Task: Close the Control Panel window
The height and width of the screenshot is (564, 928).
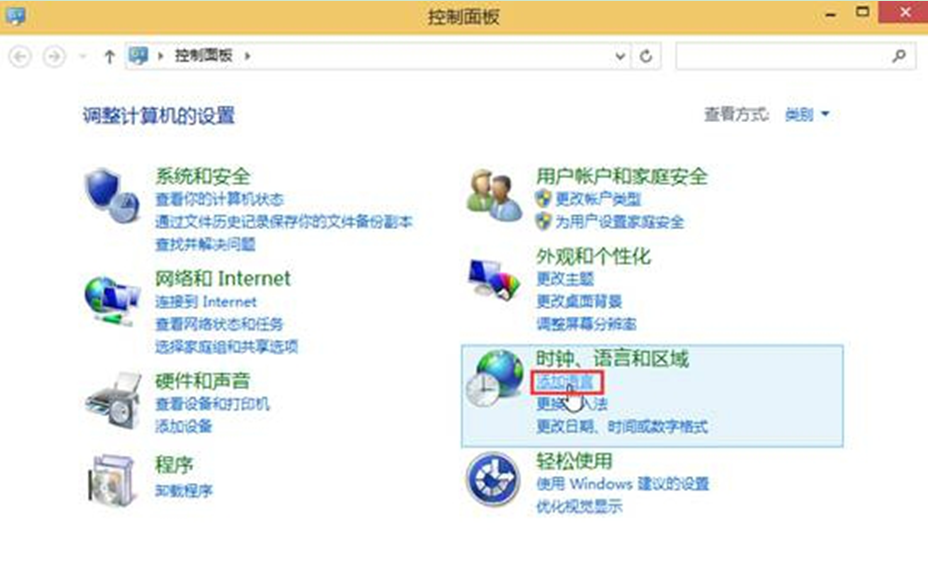Action: click(x=905, y=12)
